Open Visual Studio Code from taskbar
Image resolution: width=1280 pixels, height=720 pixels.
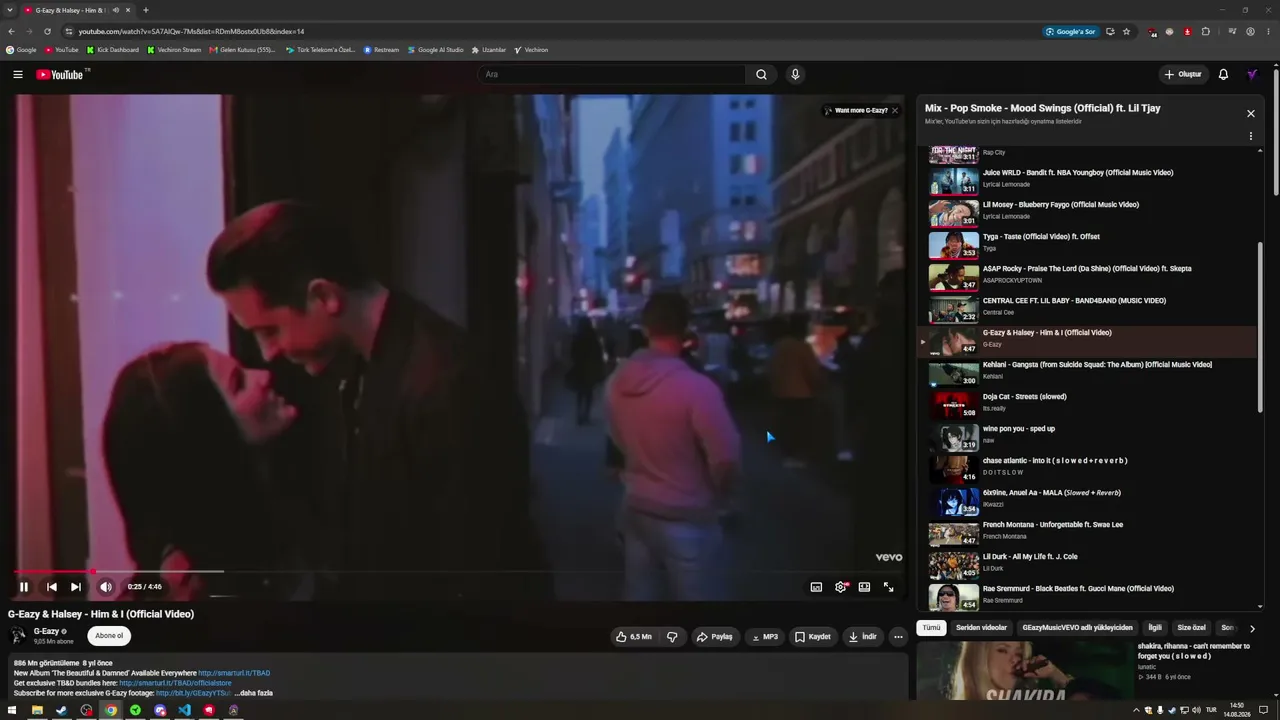(x=184, y=710)
